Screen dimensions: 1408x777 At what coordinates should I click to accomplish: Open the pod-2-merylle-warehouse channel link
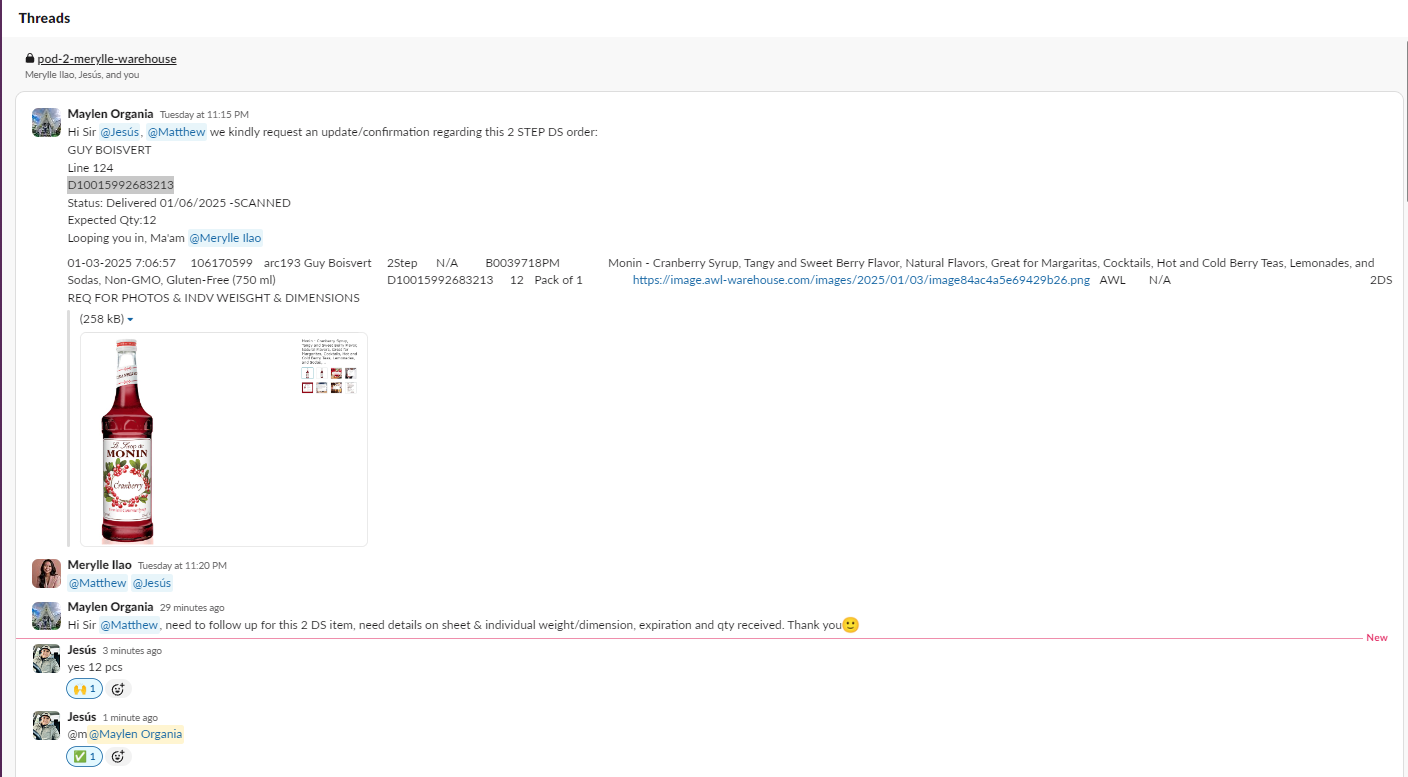coord(107,59)
